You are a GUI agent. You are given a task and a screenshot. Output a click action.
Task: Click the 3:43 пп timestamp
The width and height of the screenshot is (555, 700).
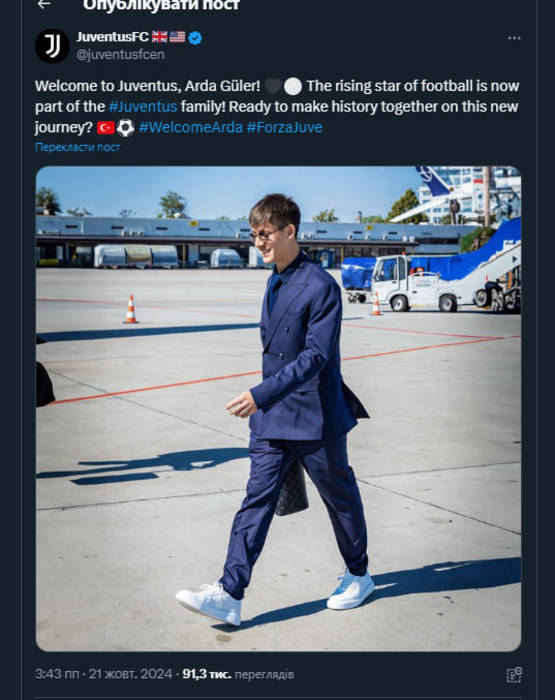click(x=57, y=674)
